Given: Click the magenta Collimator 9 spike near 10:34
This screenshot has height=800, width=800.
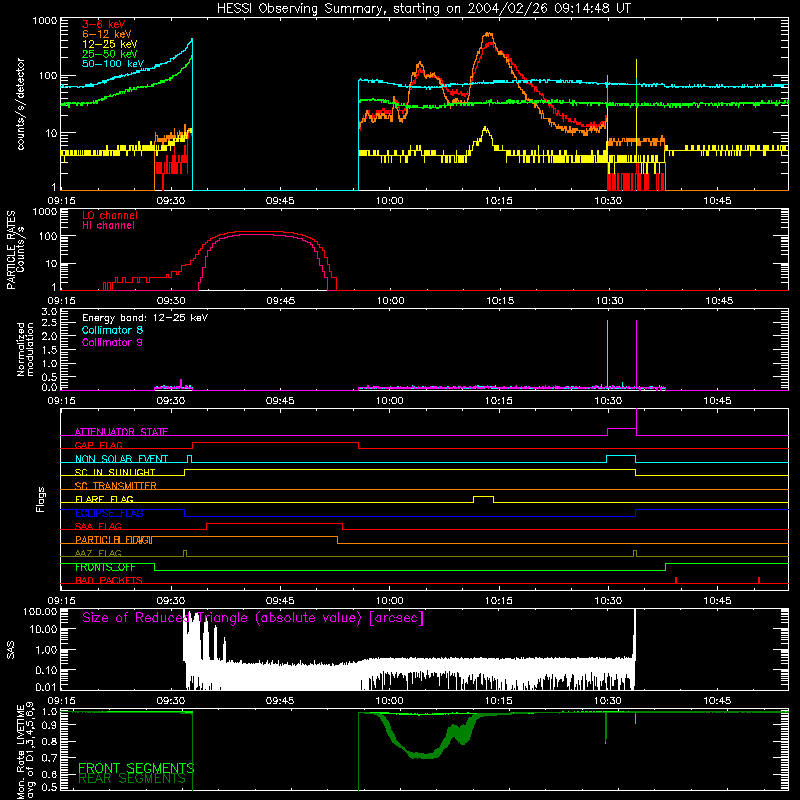Looking at the screenshot, I should pos(636,354).
